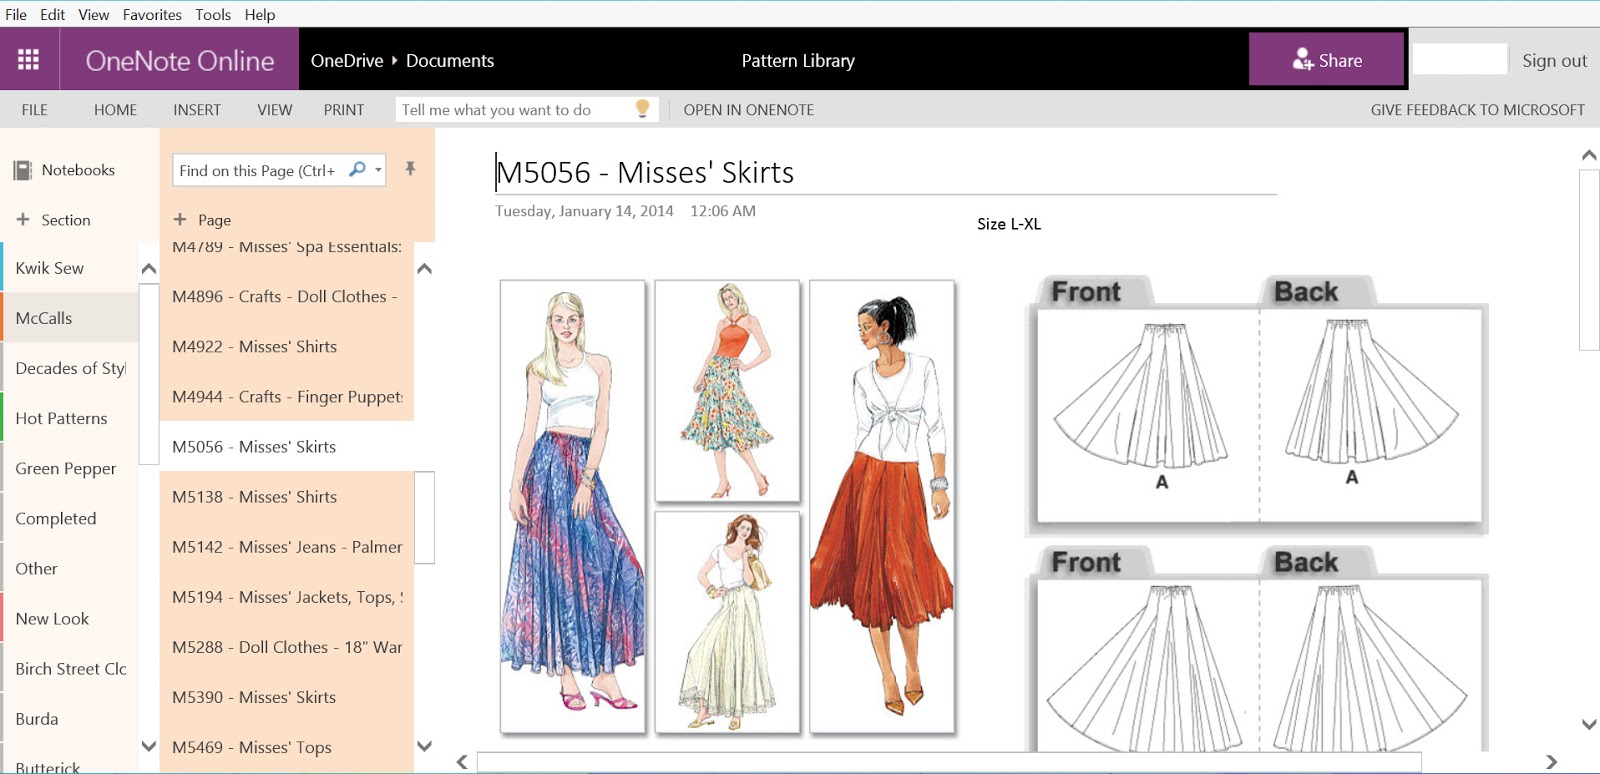Switch to the PRINT ribbon tab
This screenshot has height=774, width=1600.
click(344, 110)
